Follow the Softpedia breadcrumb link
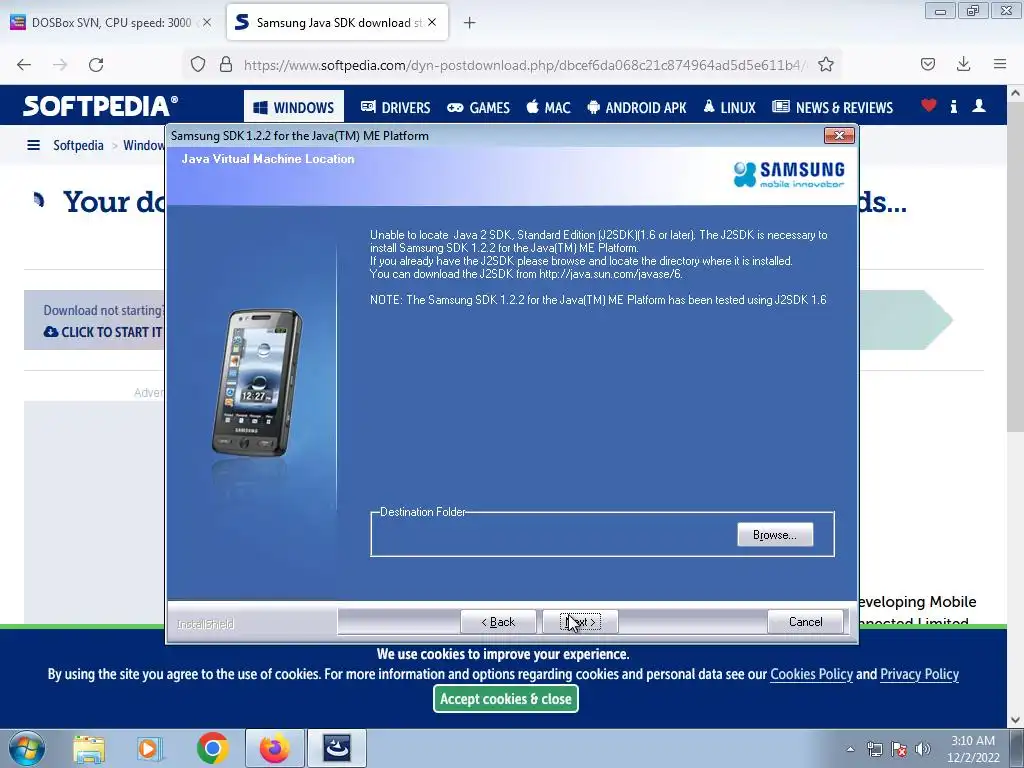Screen dimensions: 1024x768 [x=78, y=145]
